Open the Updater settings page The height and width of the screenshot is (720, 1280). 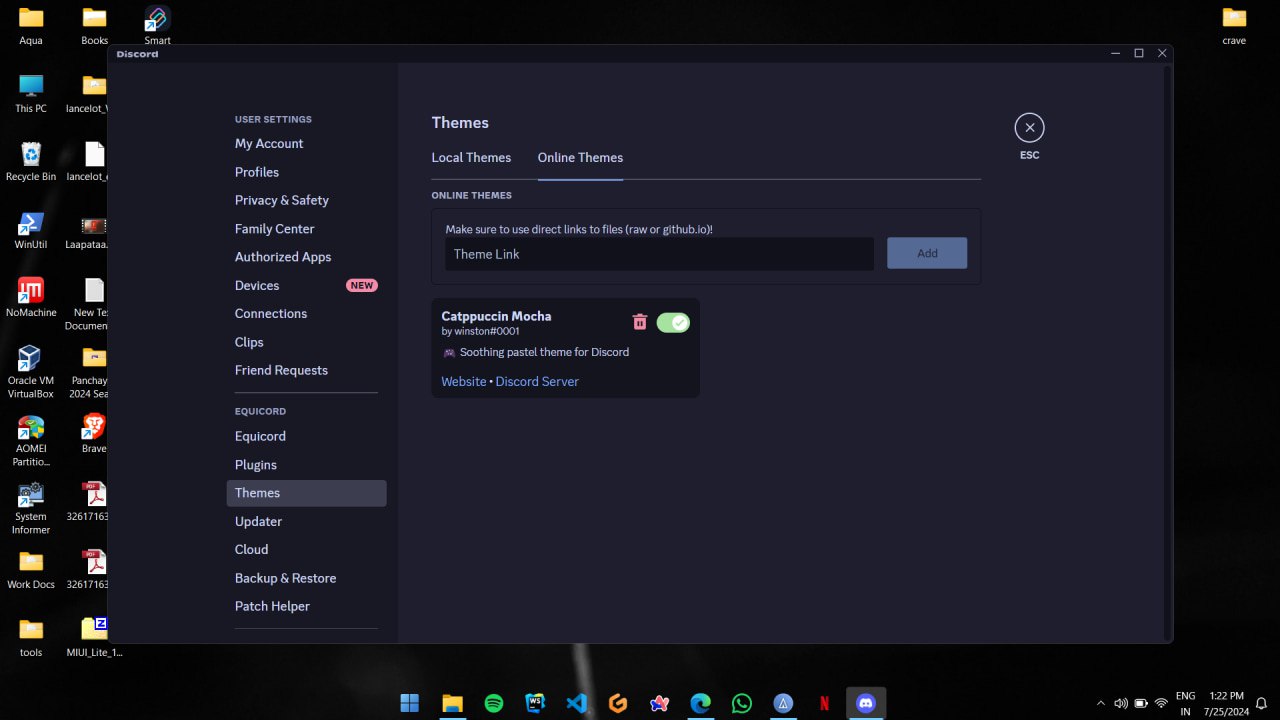306,521
